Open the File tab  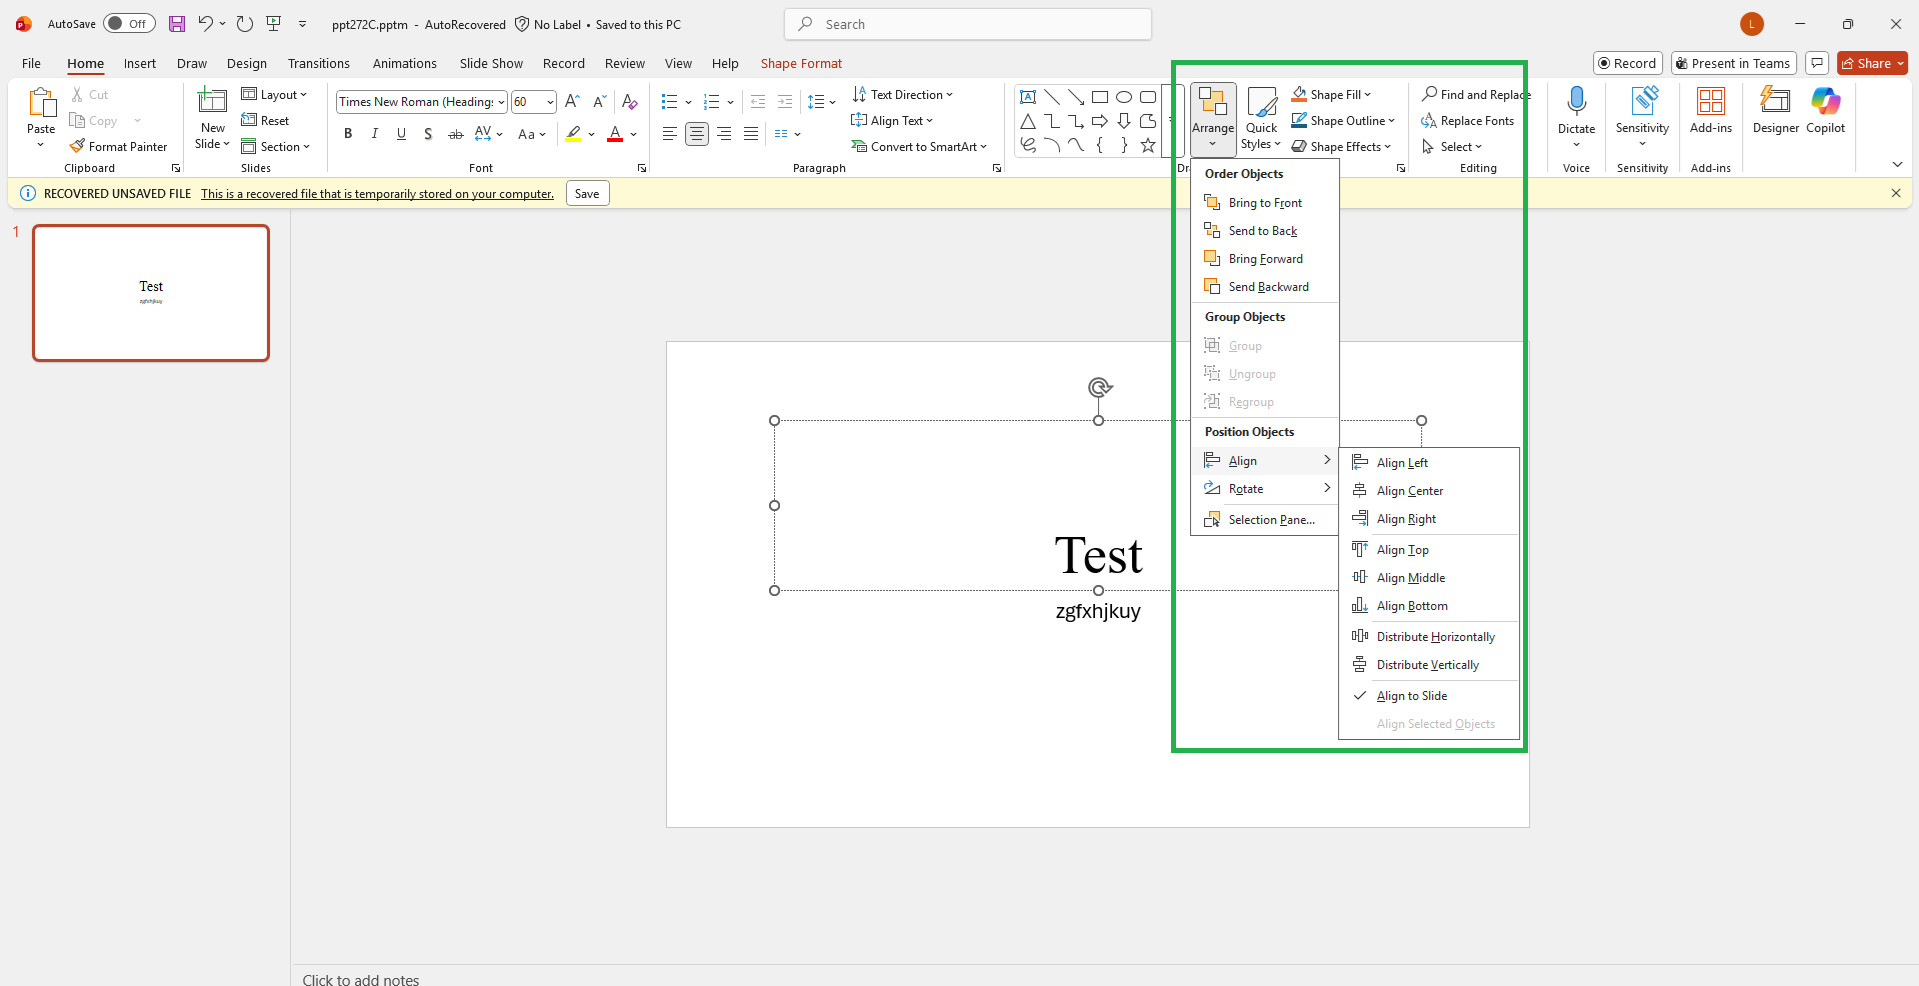pyautogui.click(x=32, y=63)
